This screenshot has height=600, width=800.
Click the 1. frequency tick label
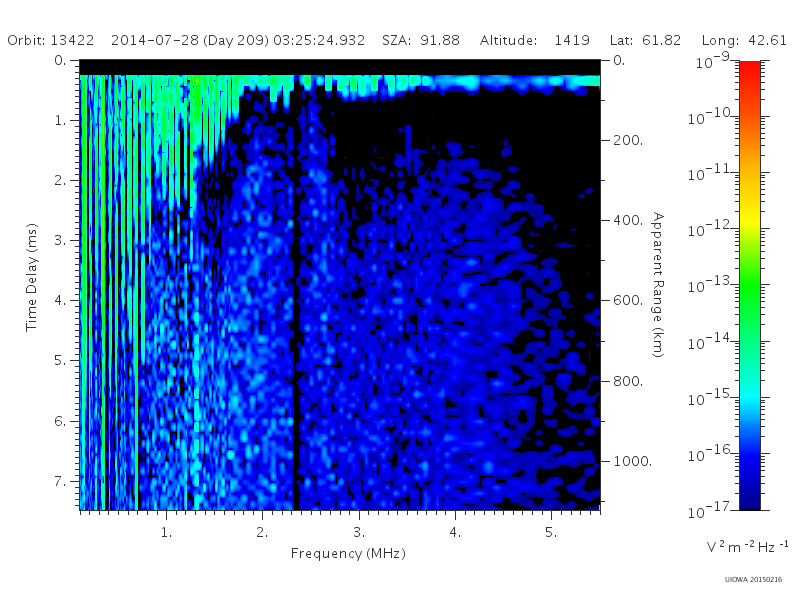coord(166,532)
